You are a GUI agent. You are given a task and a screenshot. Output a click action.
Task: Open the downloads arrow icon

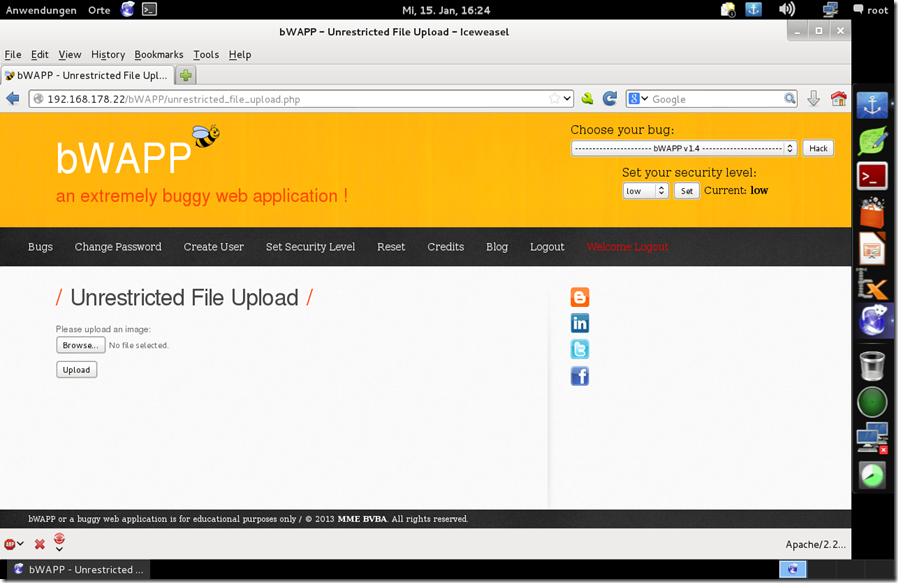click(x=813, y=99)
